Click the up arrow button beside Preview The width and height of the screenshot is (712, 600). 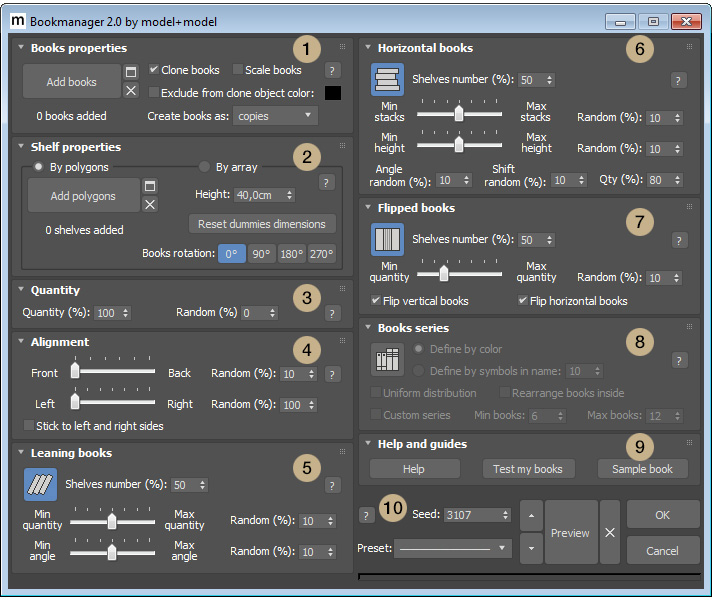pos(531,516)
